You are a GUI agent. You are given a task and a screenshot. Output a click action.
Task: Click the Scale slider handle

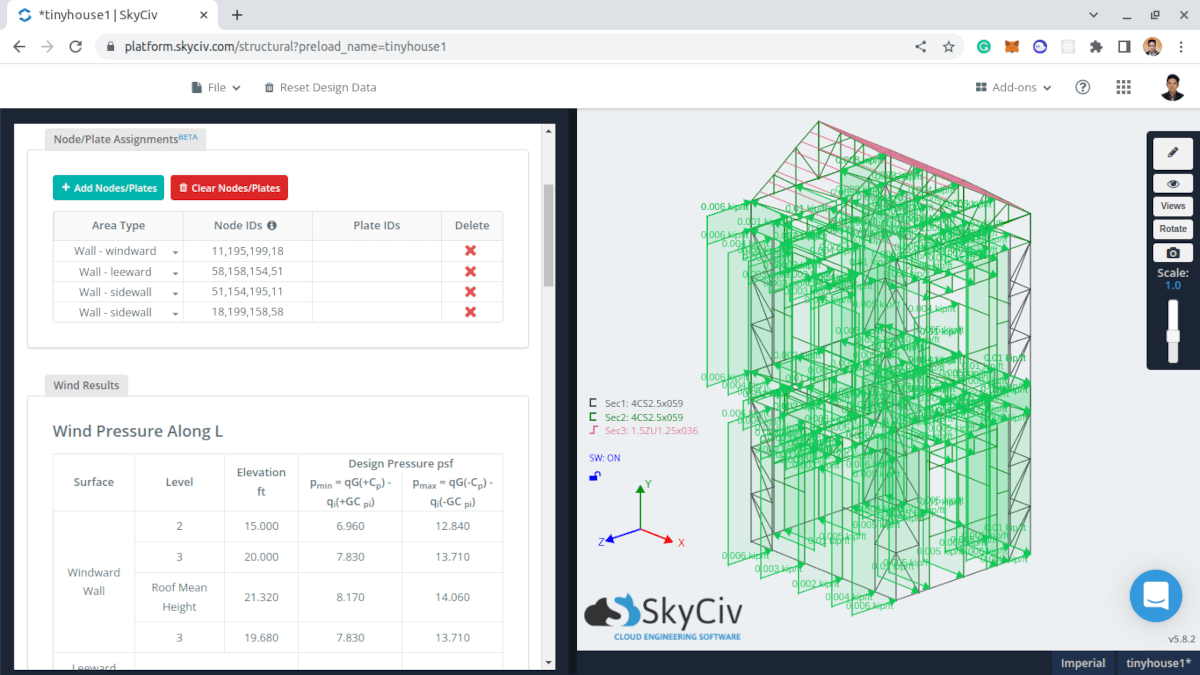click(x=1173, y=336)
